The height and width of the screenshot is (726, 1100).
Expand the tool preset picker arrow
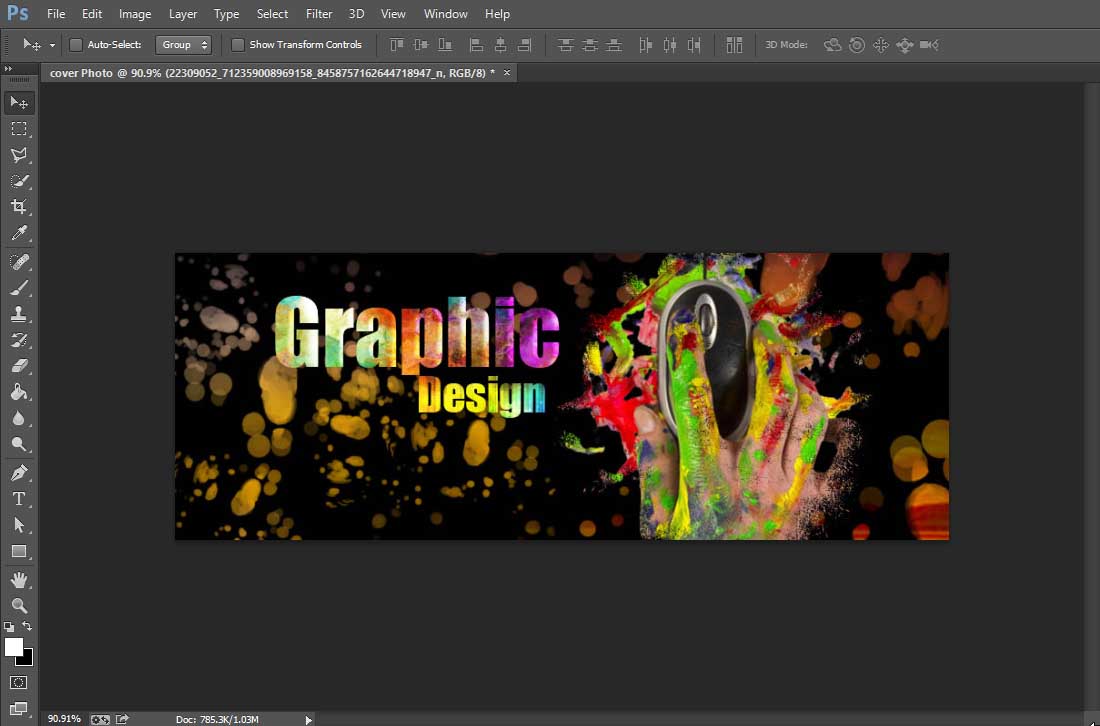click(52, 45)
